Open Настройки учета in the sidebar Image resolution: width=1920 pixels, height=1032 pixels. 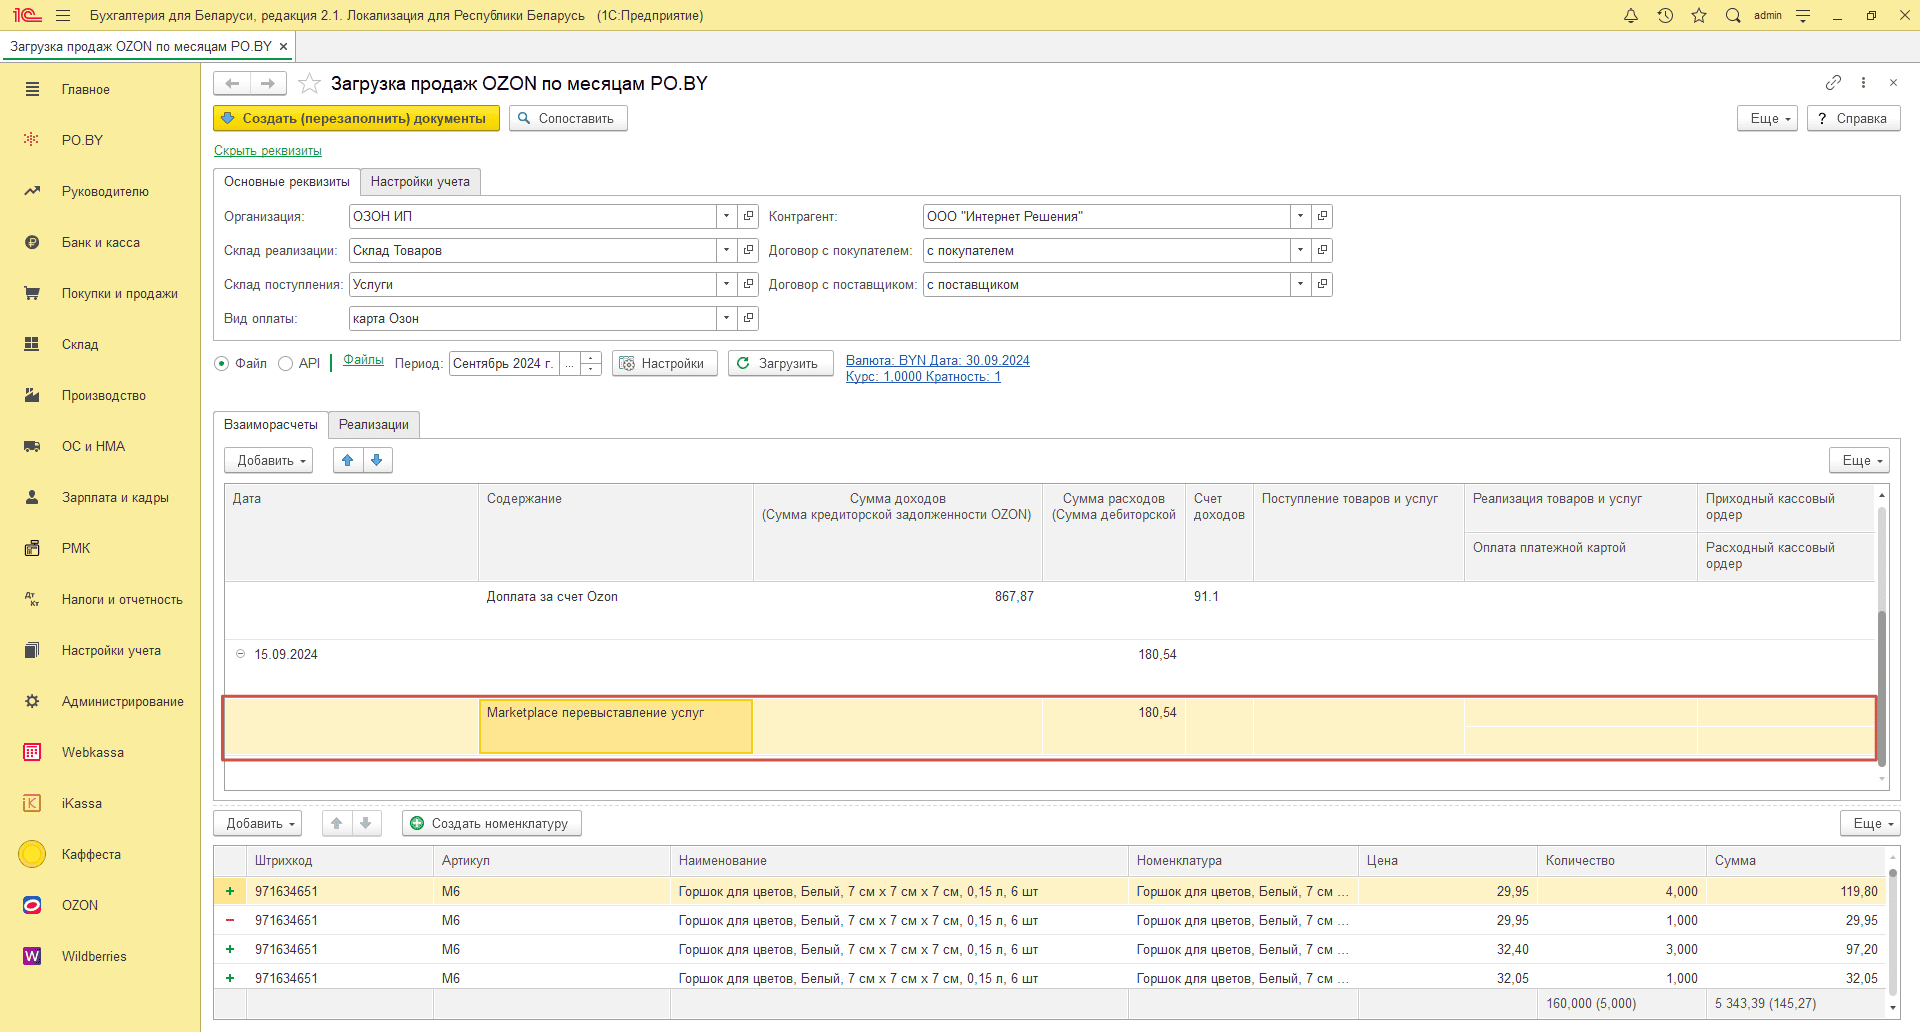(x=111, y=650)
